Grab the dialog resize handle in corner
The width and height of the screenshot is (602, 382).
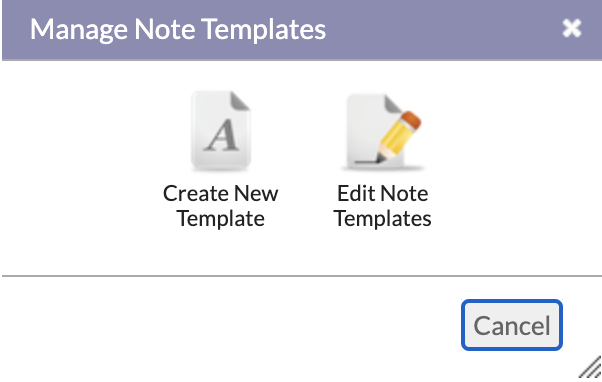coord(590,367)
